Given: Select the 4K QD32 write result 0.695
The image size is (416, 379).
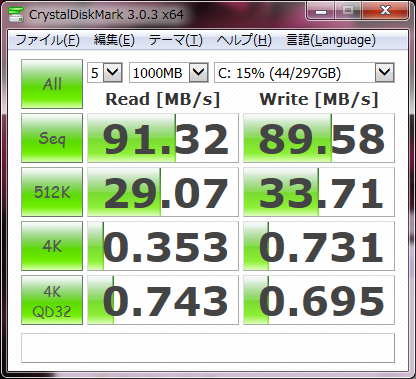Looking at the screenshot, I should click(x=319, y=300).
